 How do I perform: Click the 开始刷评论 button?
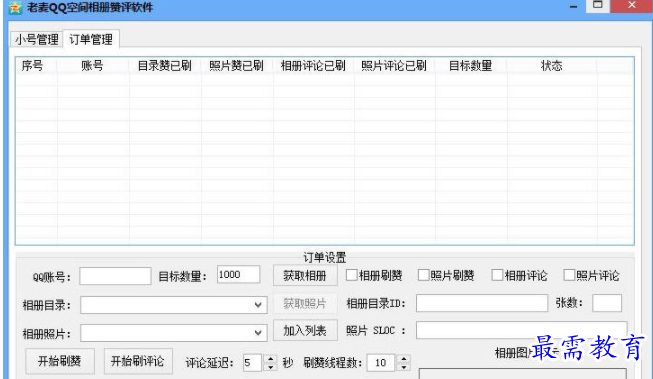(137, 361)
